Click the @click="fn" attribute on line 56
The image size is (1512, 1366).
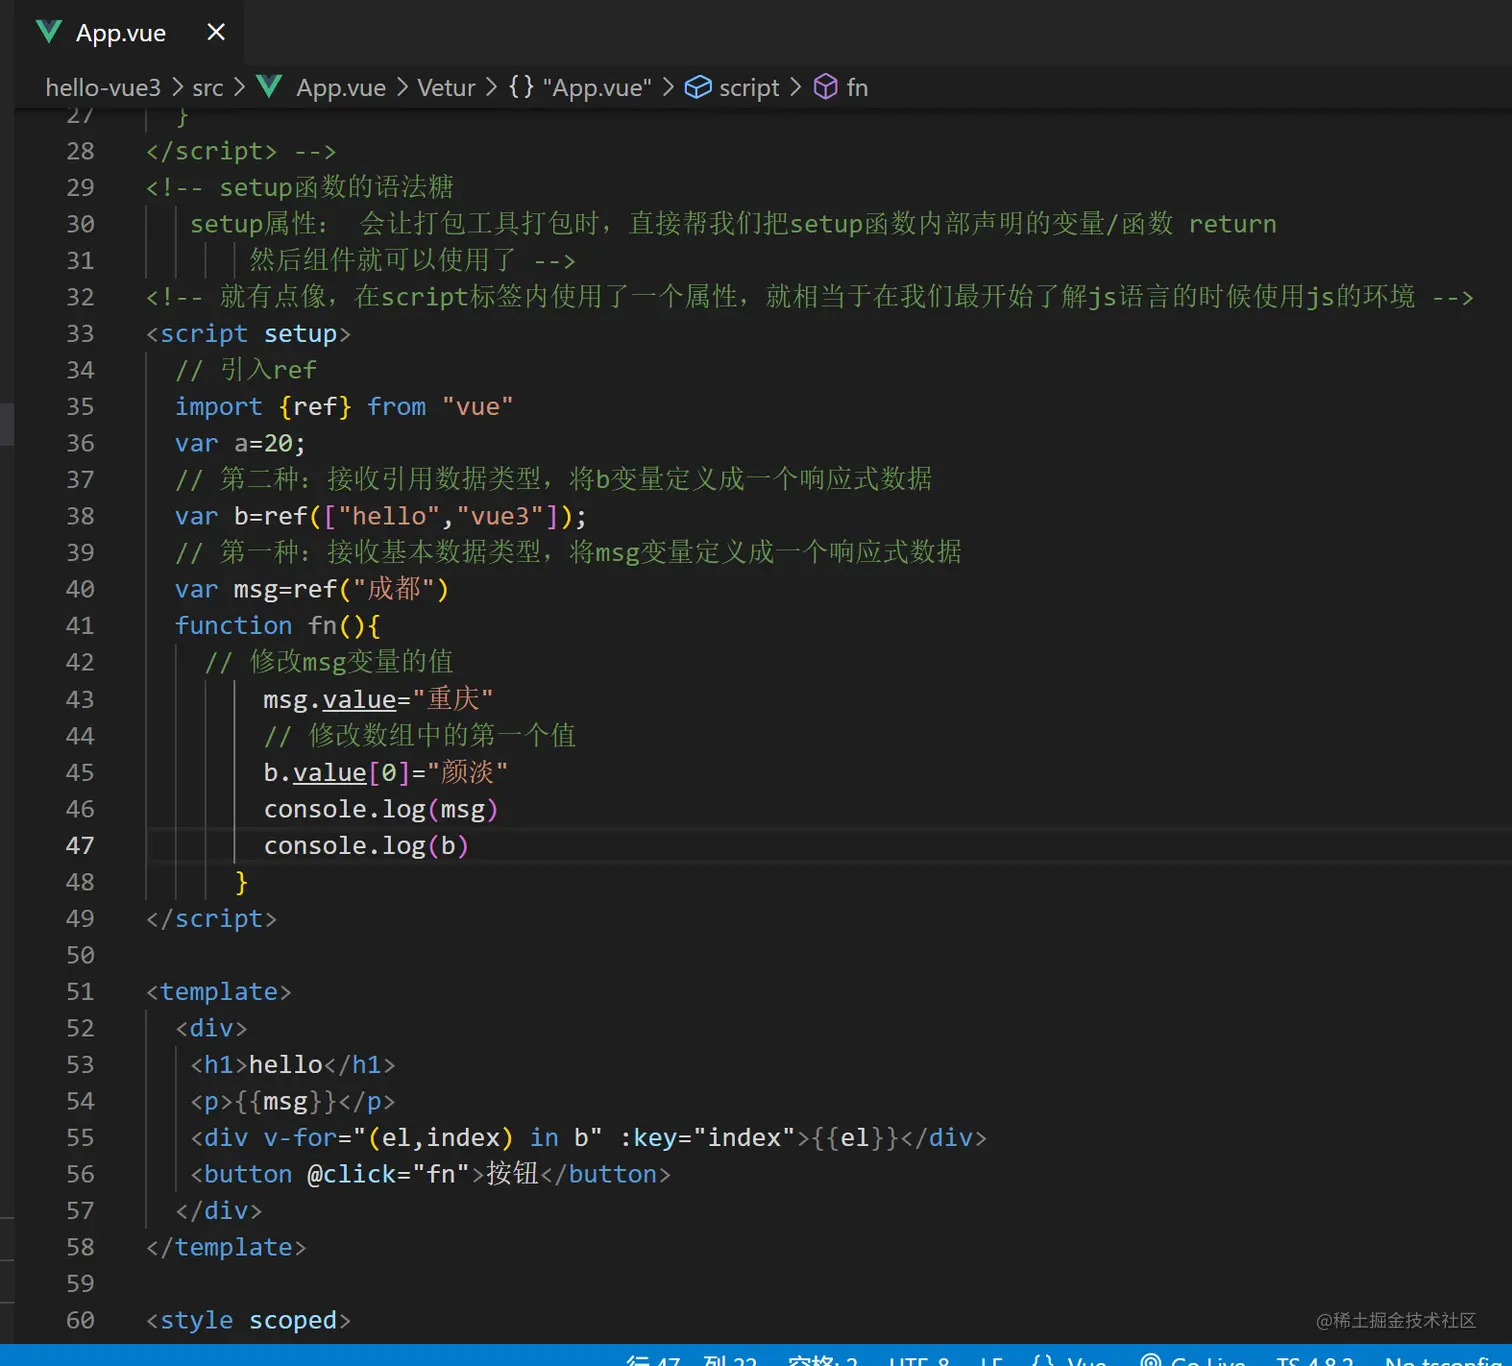coord(388,1174)
